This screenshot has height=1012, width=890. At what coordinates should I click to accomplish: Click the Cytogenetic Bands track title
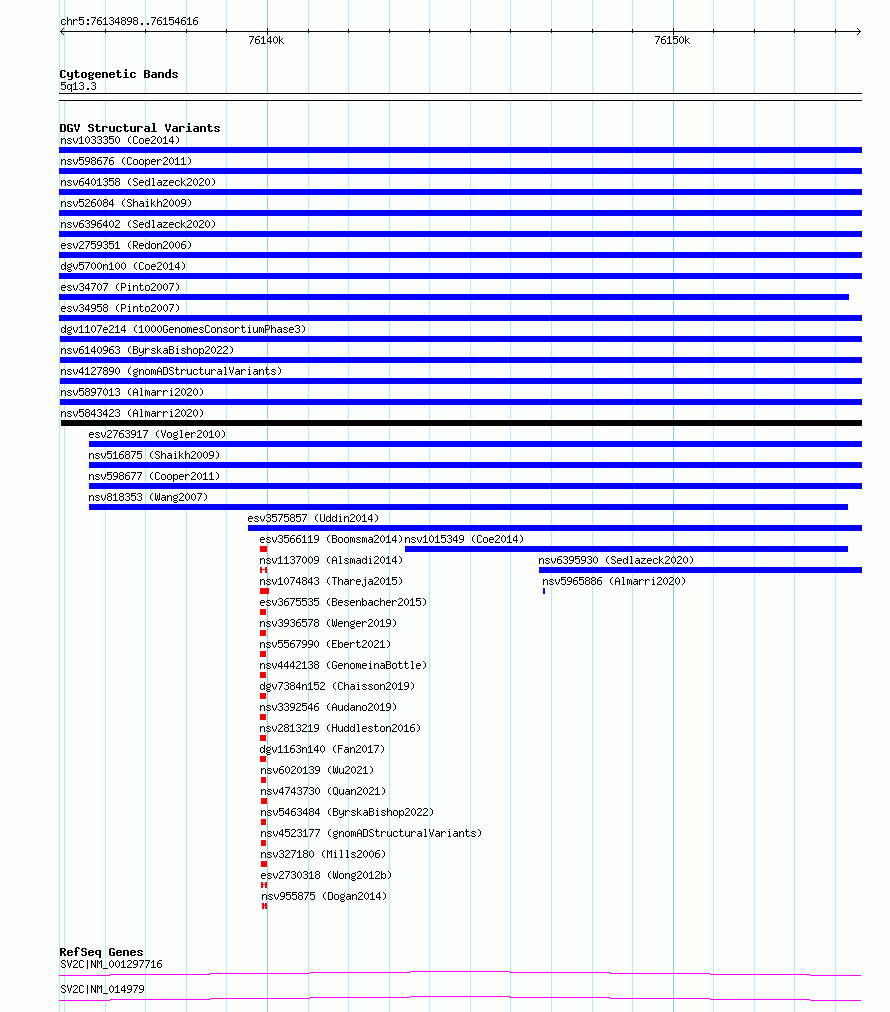point(119,74)
